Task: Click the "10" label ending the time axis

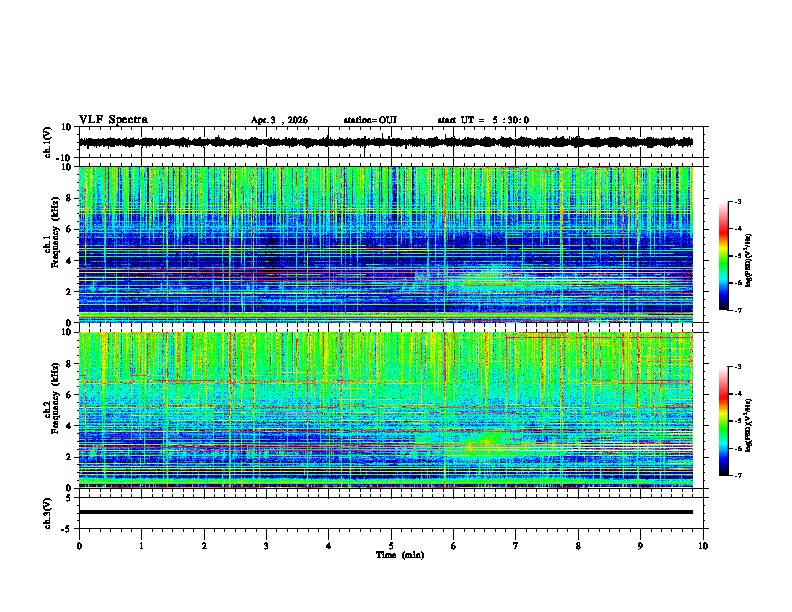Action: (703, 546)
